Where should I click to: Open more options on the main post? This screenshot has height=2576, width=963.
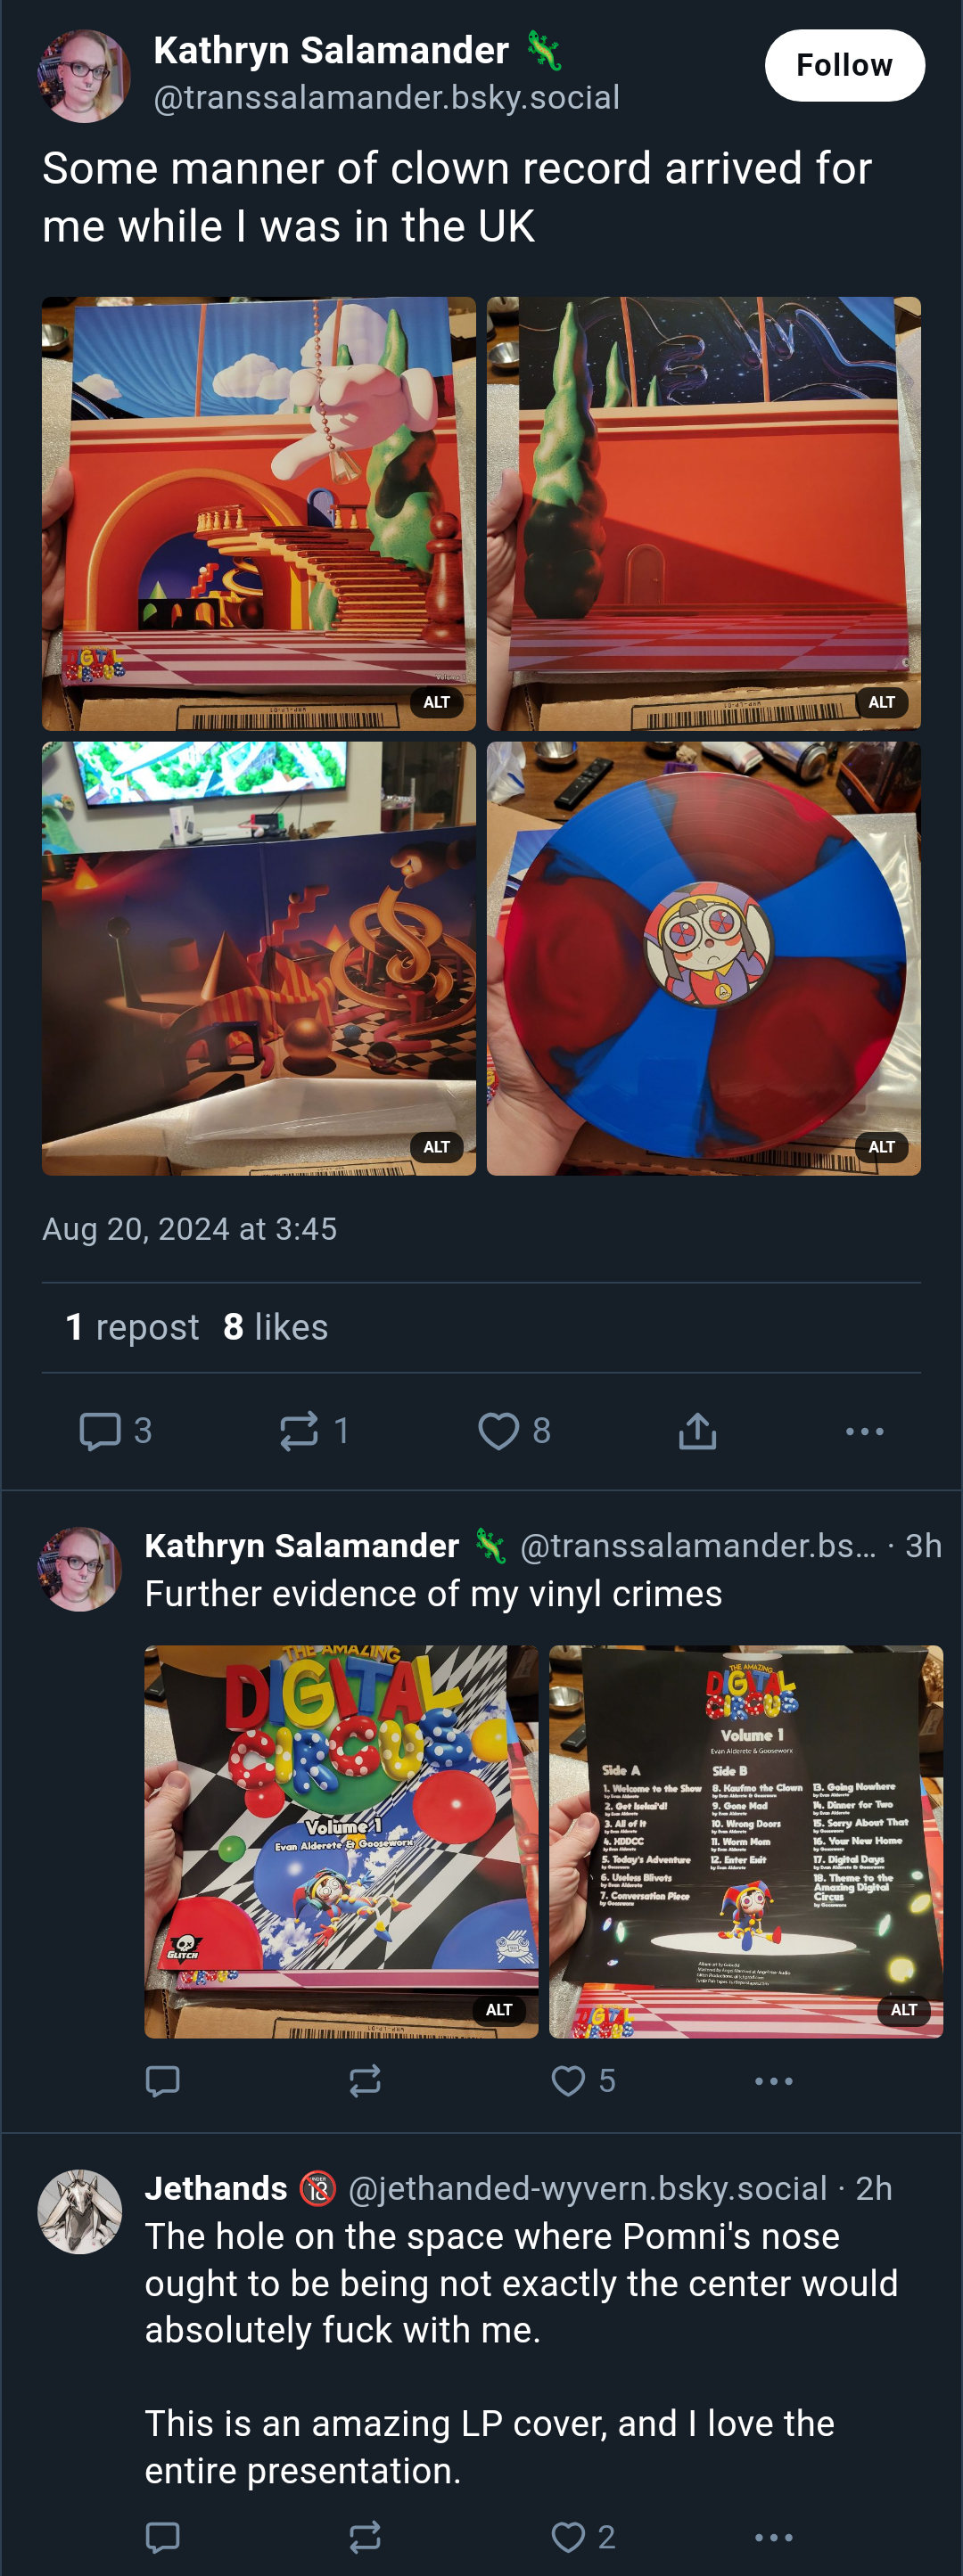864,1431
